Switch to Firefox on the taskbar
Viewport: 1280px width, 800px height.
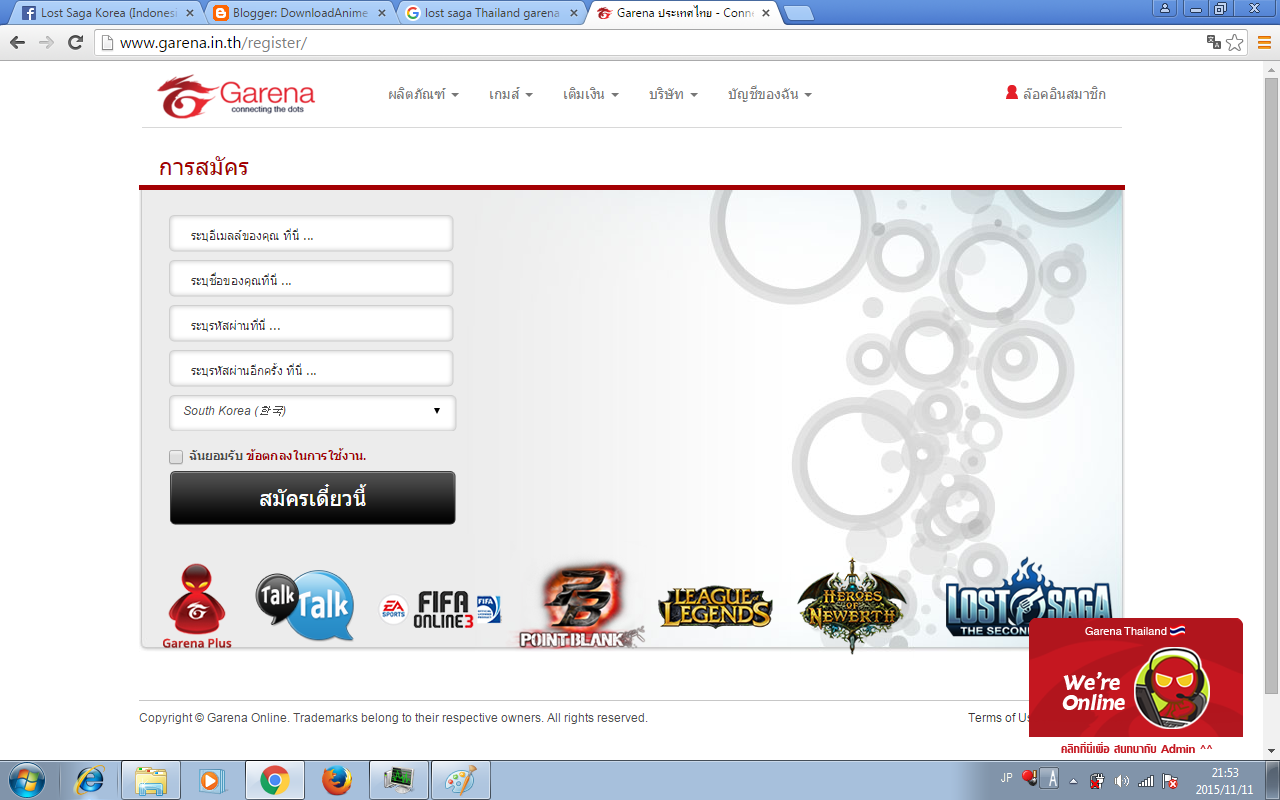point(337,780)
